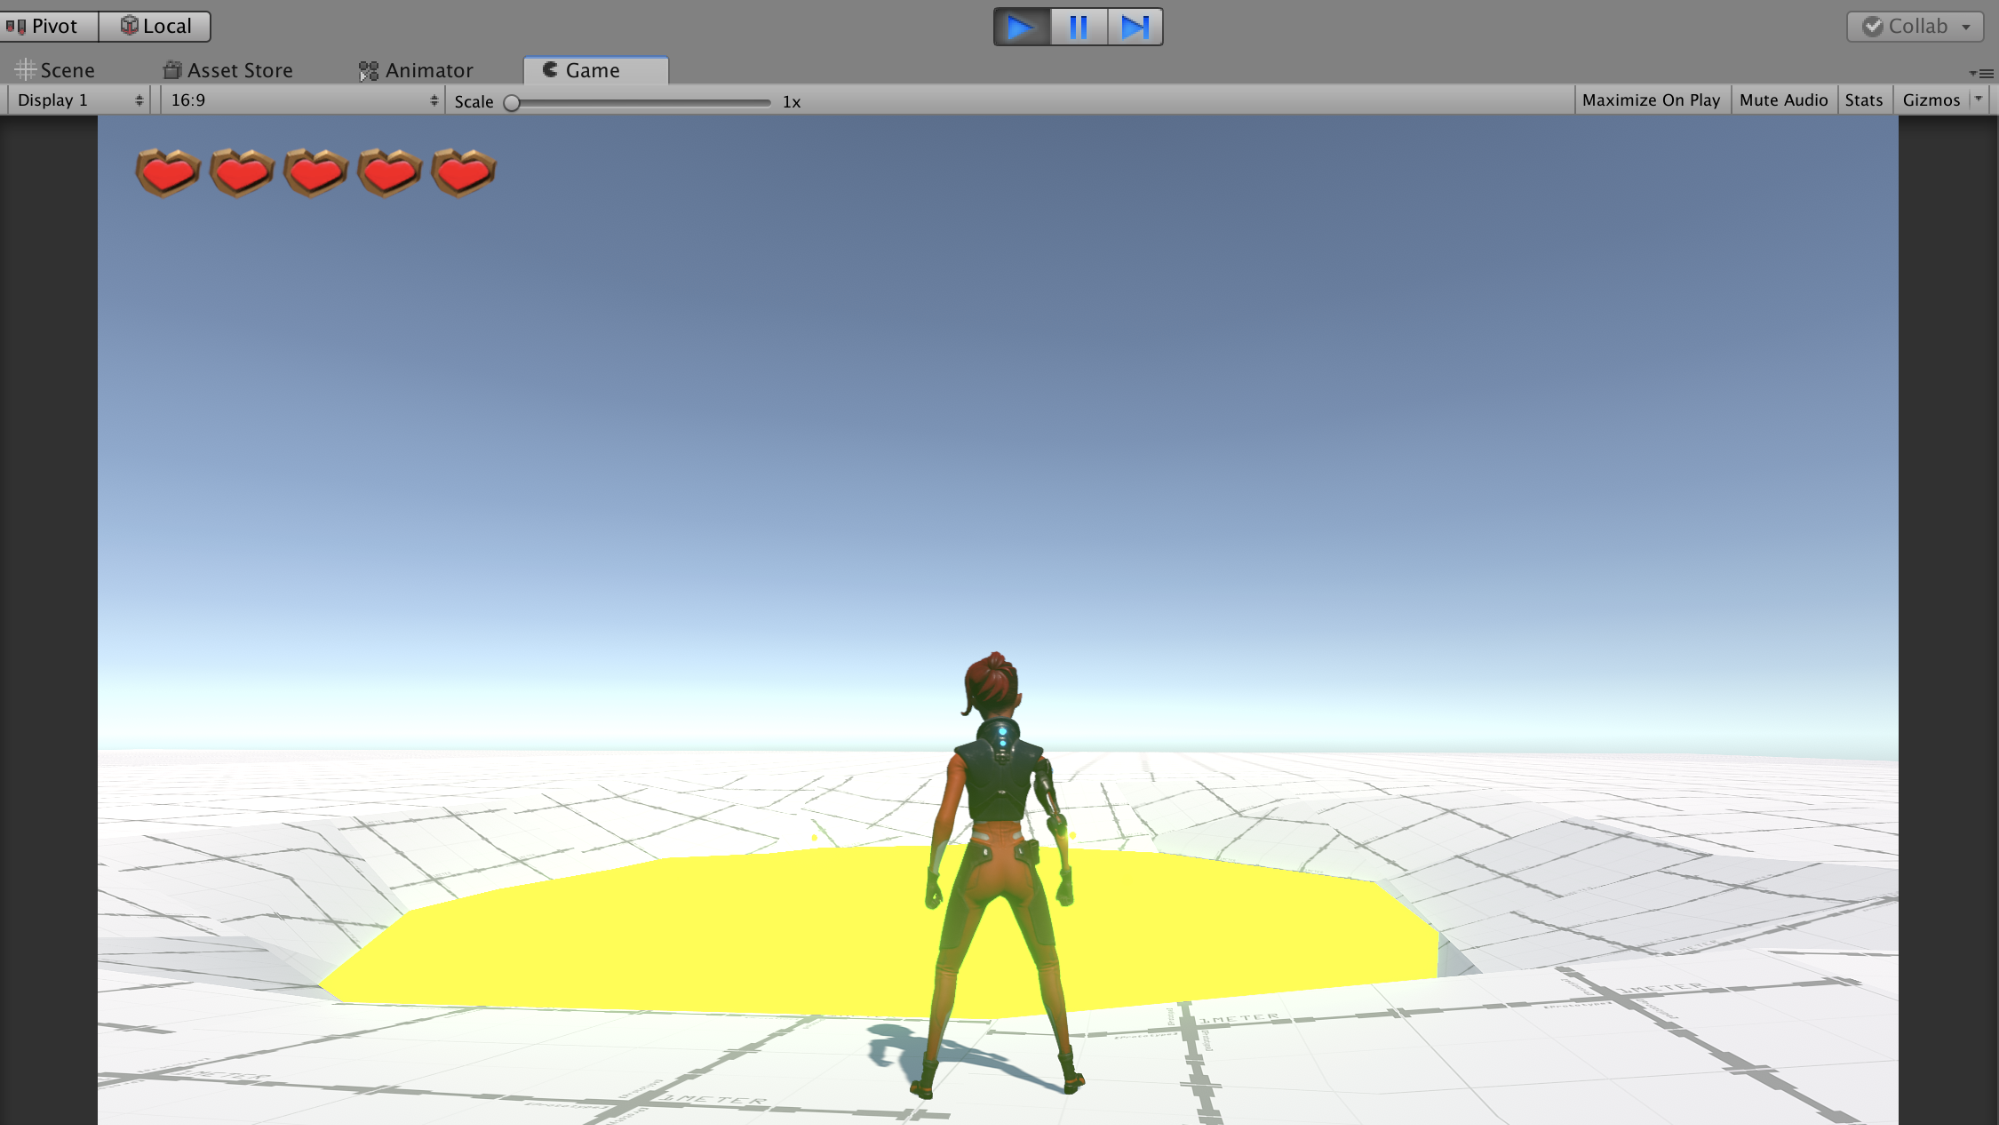Image resolution: width=1999 pixels, height=1125 pixels.
Task: Expand the Gizmos dropdown arrow
Action: pyautogui.click(x=1978, y=99)
